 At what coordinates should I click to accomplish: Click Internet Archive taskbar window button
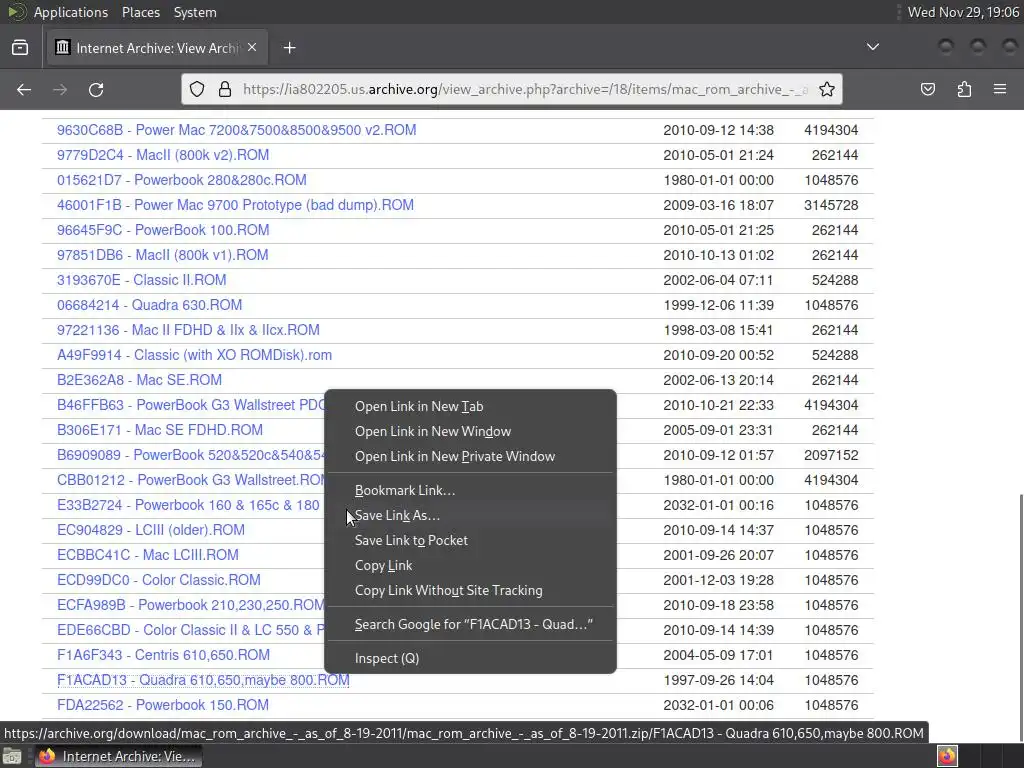pyautogui.click(x=118, y=756)
